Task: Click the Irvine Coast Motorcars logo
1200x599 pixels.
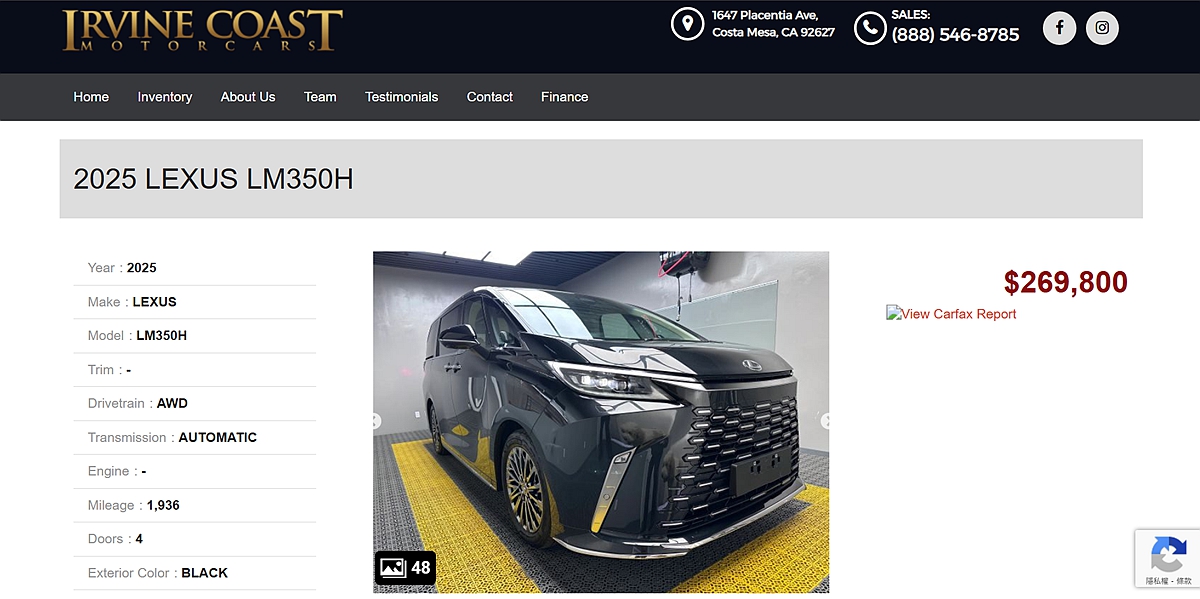Action: [x=202, y=30]
